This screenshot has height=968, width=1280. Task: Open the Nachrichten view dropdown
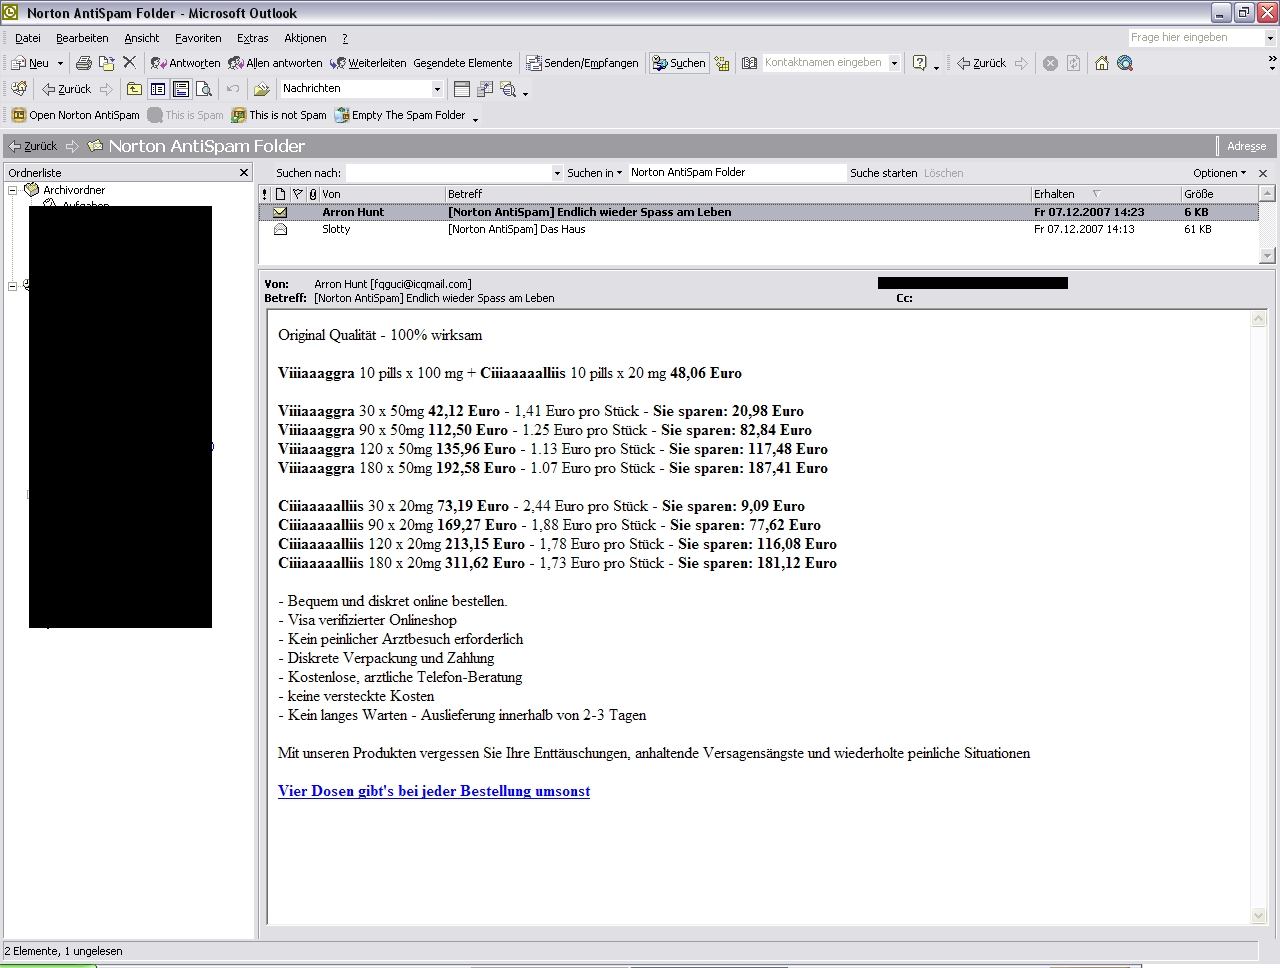click(x=437, y=89)
